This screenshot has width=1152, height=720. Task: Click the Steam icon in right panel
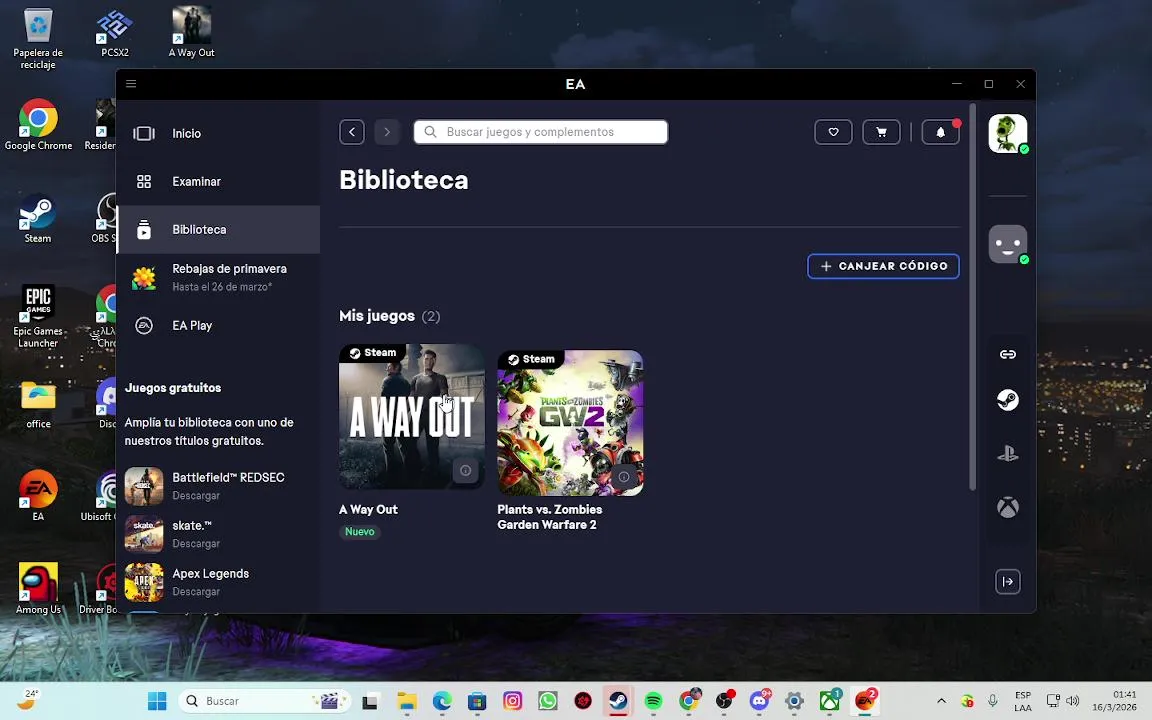(x=1007, y=400)
